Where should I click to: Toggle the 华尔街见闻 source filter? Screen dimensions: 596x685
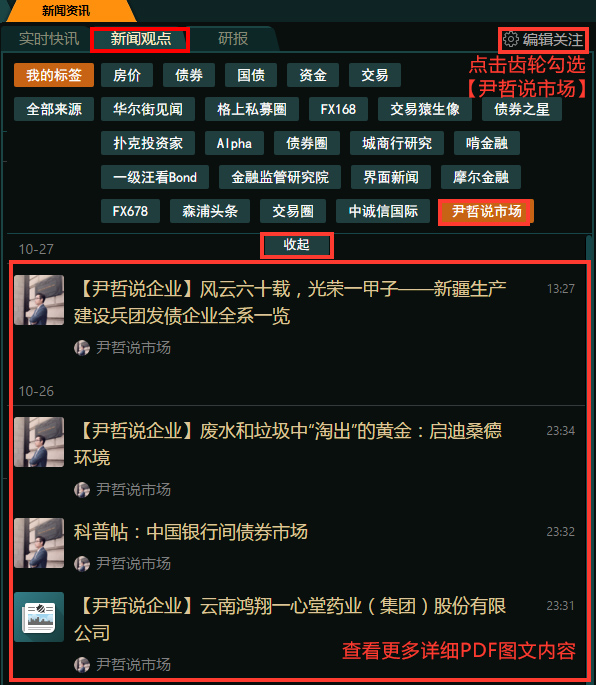[148, 109]
